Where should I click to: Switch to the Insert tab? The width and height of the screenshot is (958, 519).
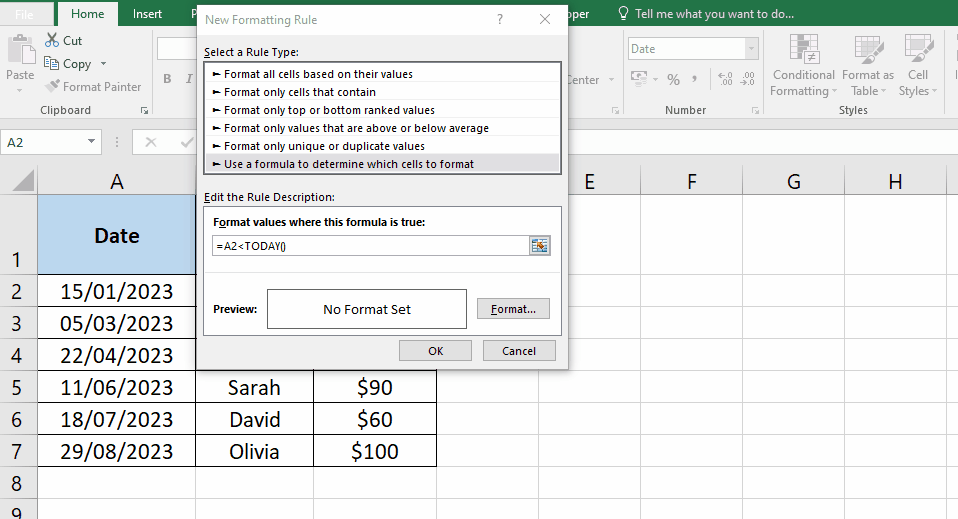point(147,13)
